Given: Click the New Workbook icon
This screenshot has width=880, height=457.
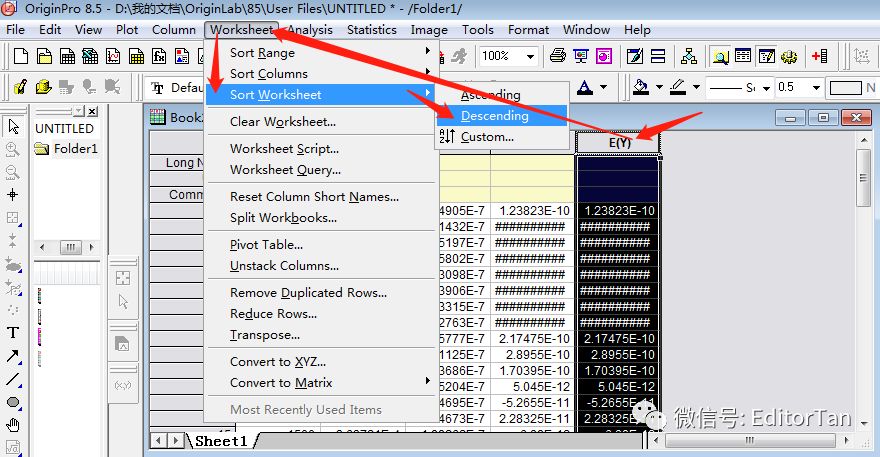Looking at the screenshot, I should 67,56.
